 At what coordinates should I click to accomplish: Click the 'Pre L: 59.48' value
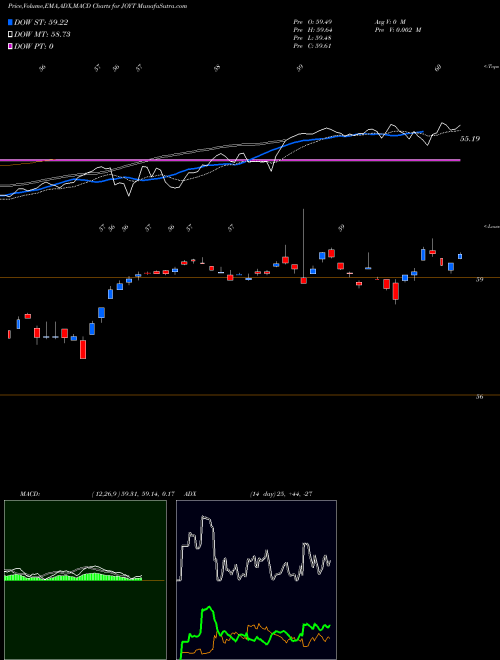pyautogui.click(x=312, y=38)
